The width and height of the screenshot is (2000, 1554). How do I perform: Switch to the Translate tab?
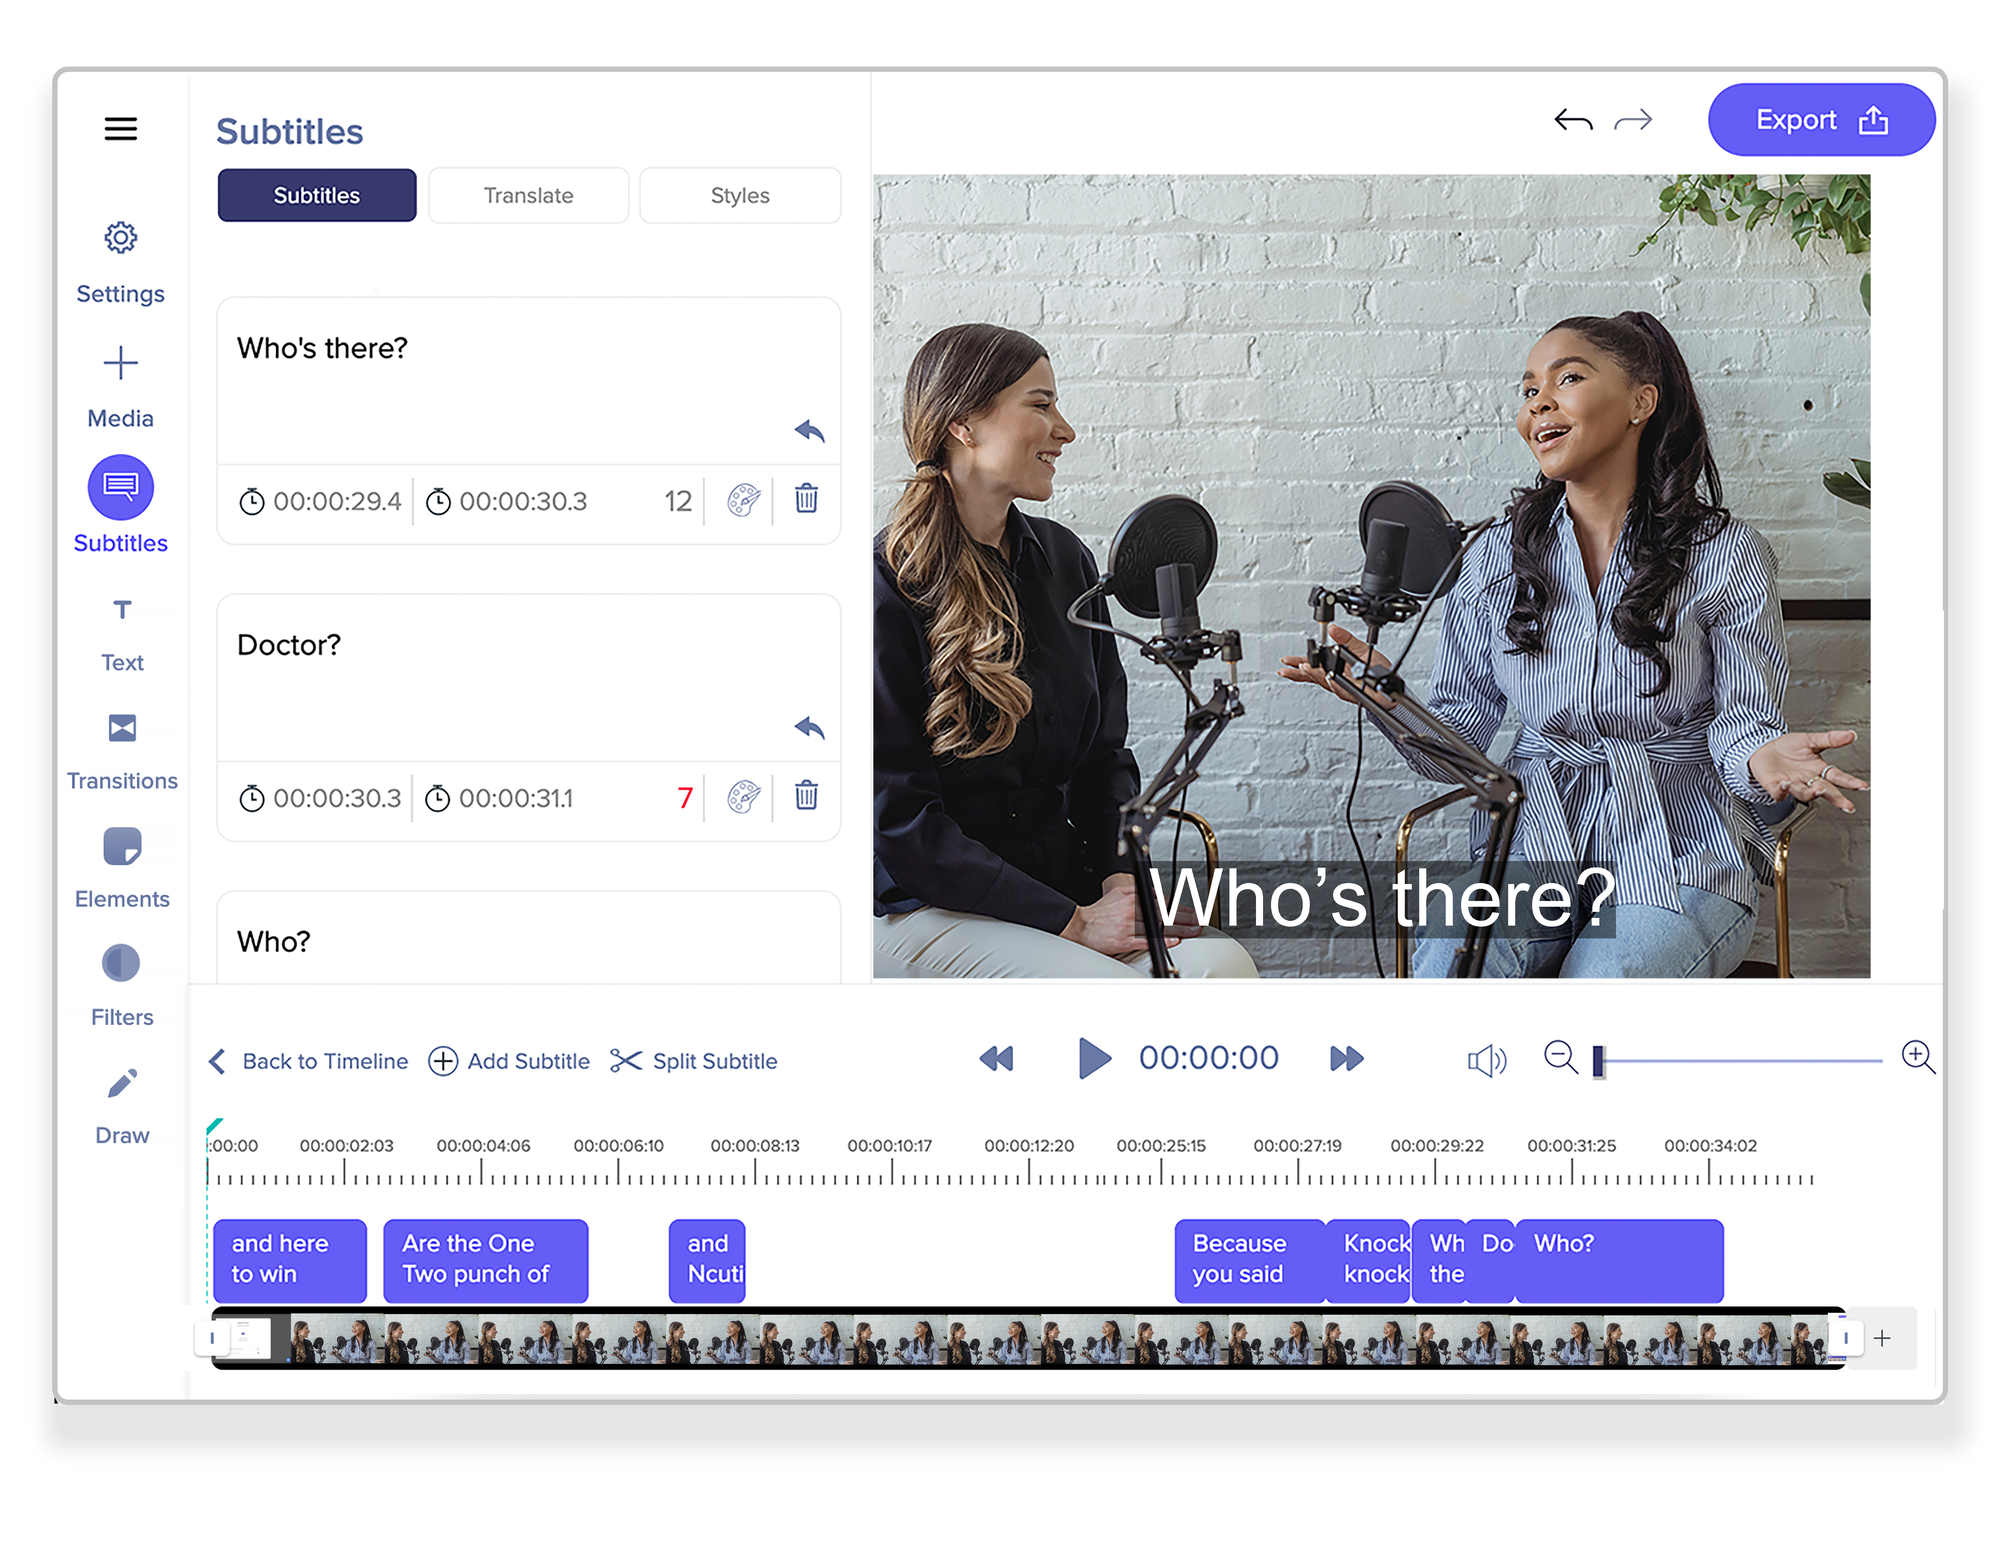coord(528,195)
